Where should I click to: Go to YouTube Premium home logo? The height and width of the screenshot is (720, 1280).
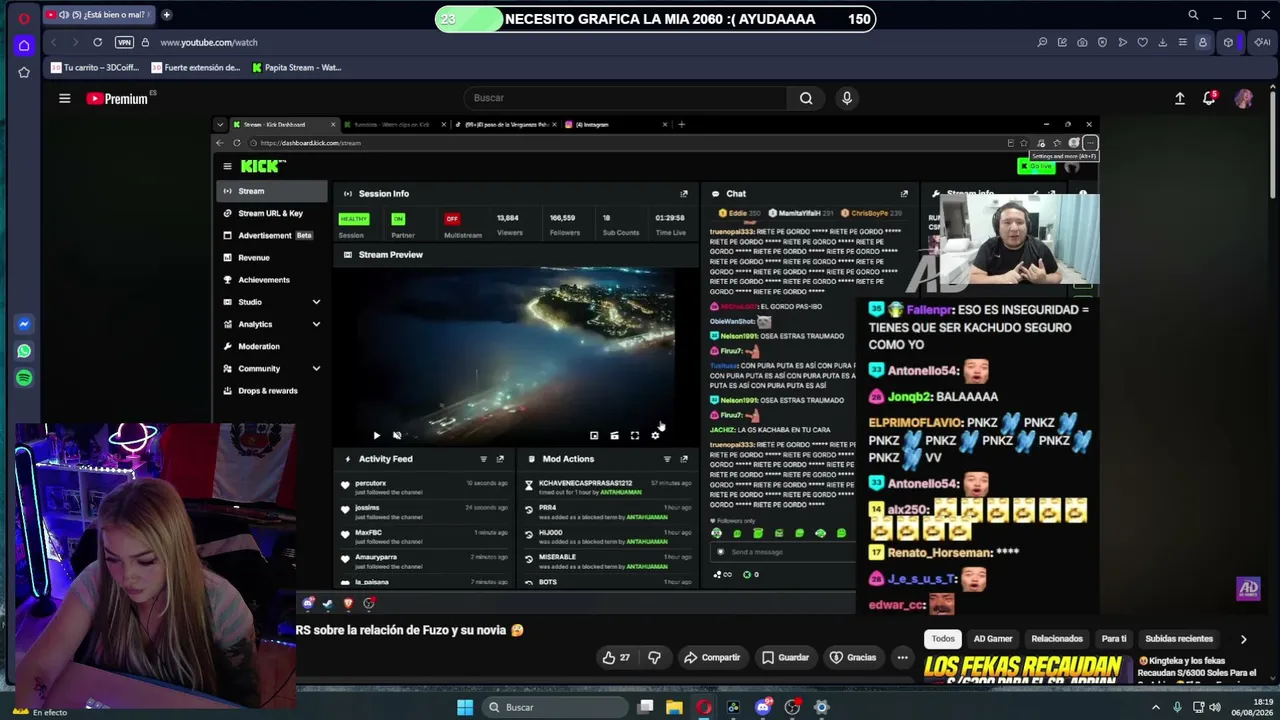117,98
